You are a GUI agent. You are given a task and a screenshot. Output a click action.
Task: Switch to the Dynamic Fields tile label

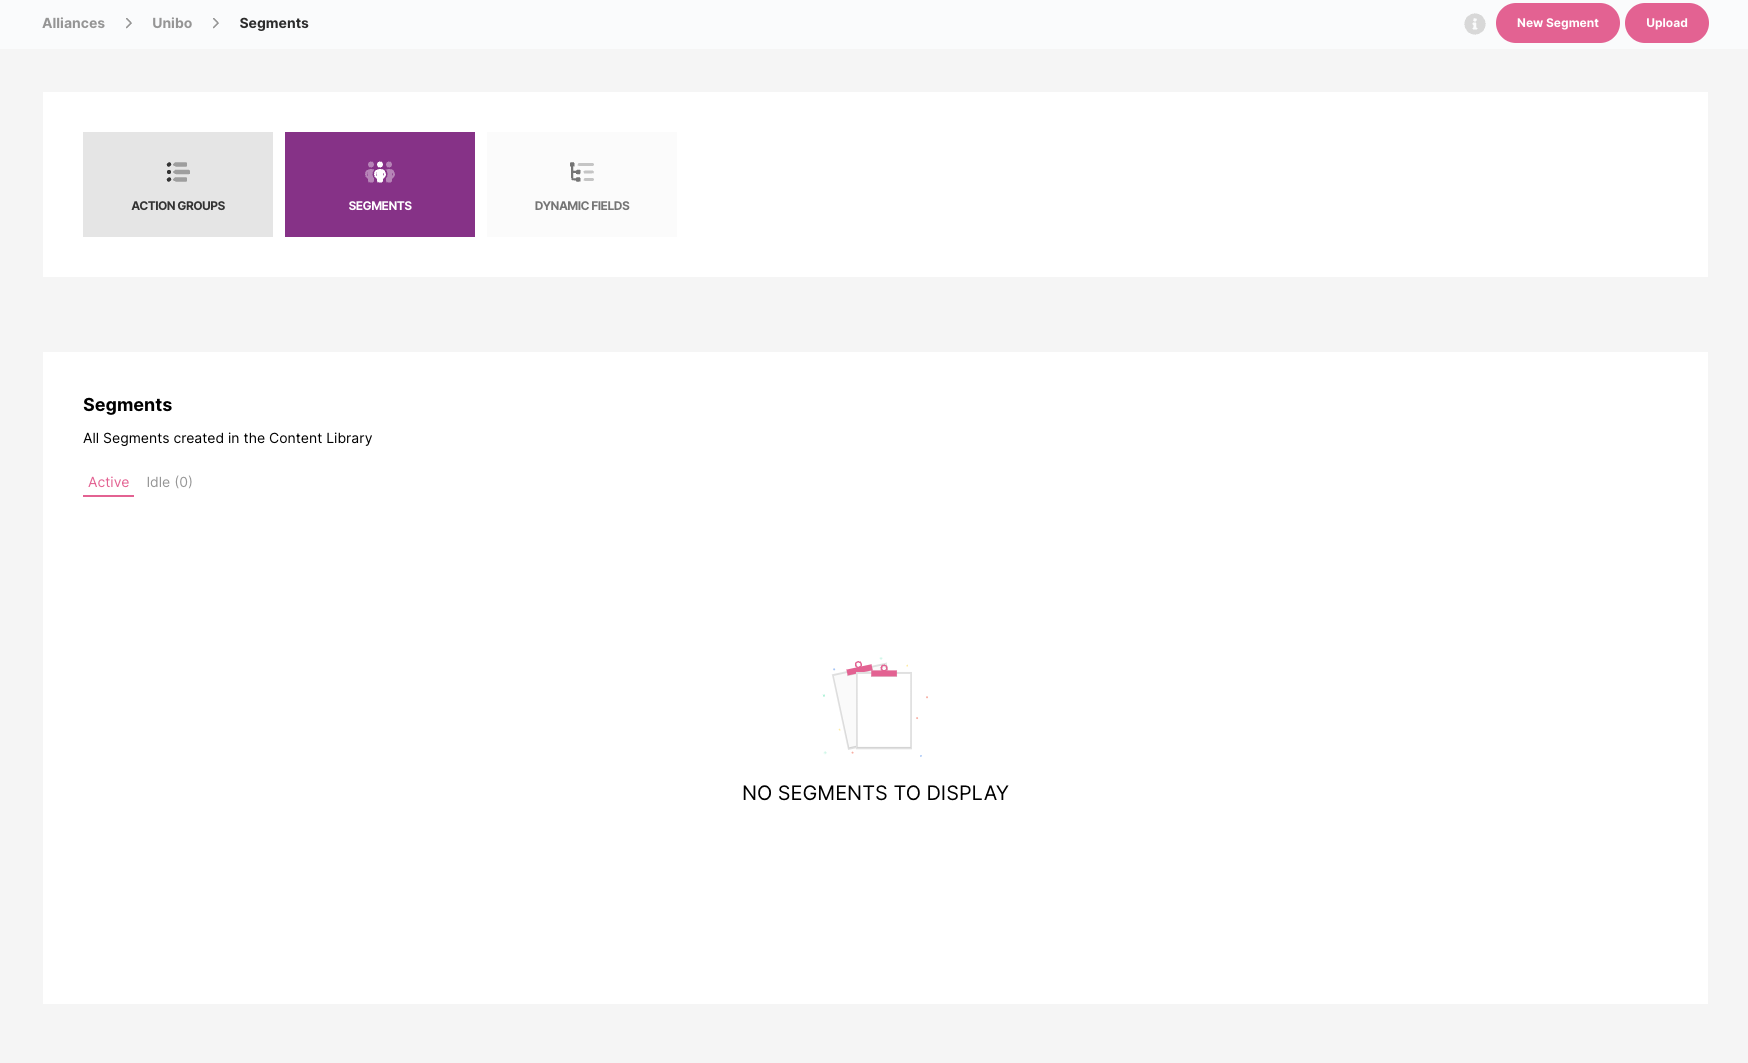click(x=582, y=206)
